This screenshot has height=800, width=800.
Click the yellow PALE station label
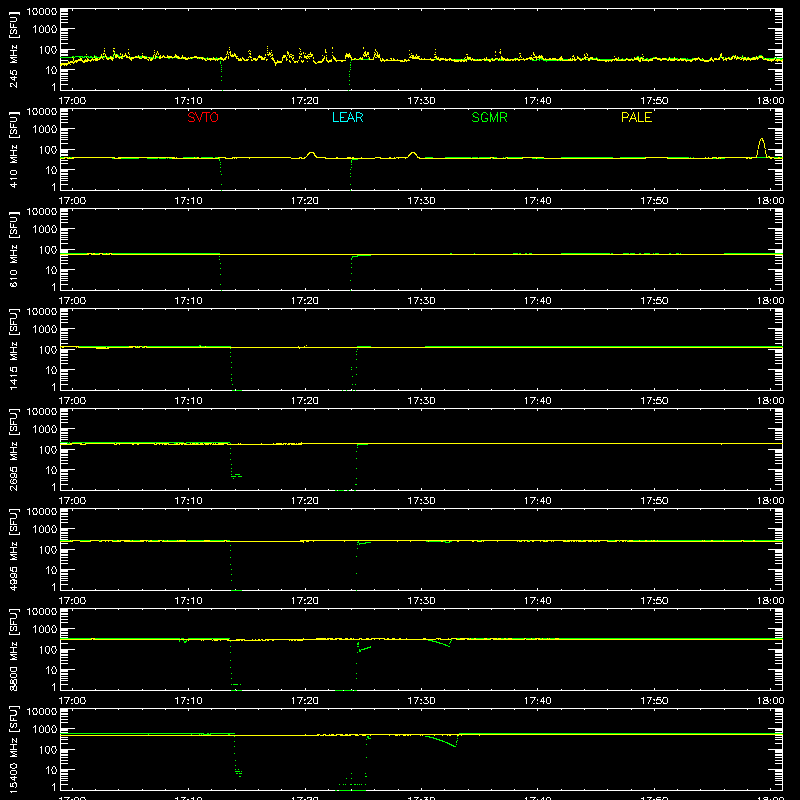point(636,117)
